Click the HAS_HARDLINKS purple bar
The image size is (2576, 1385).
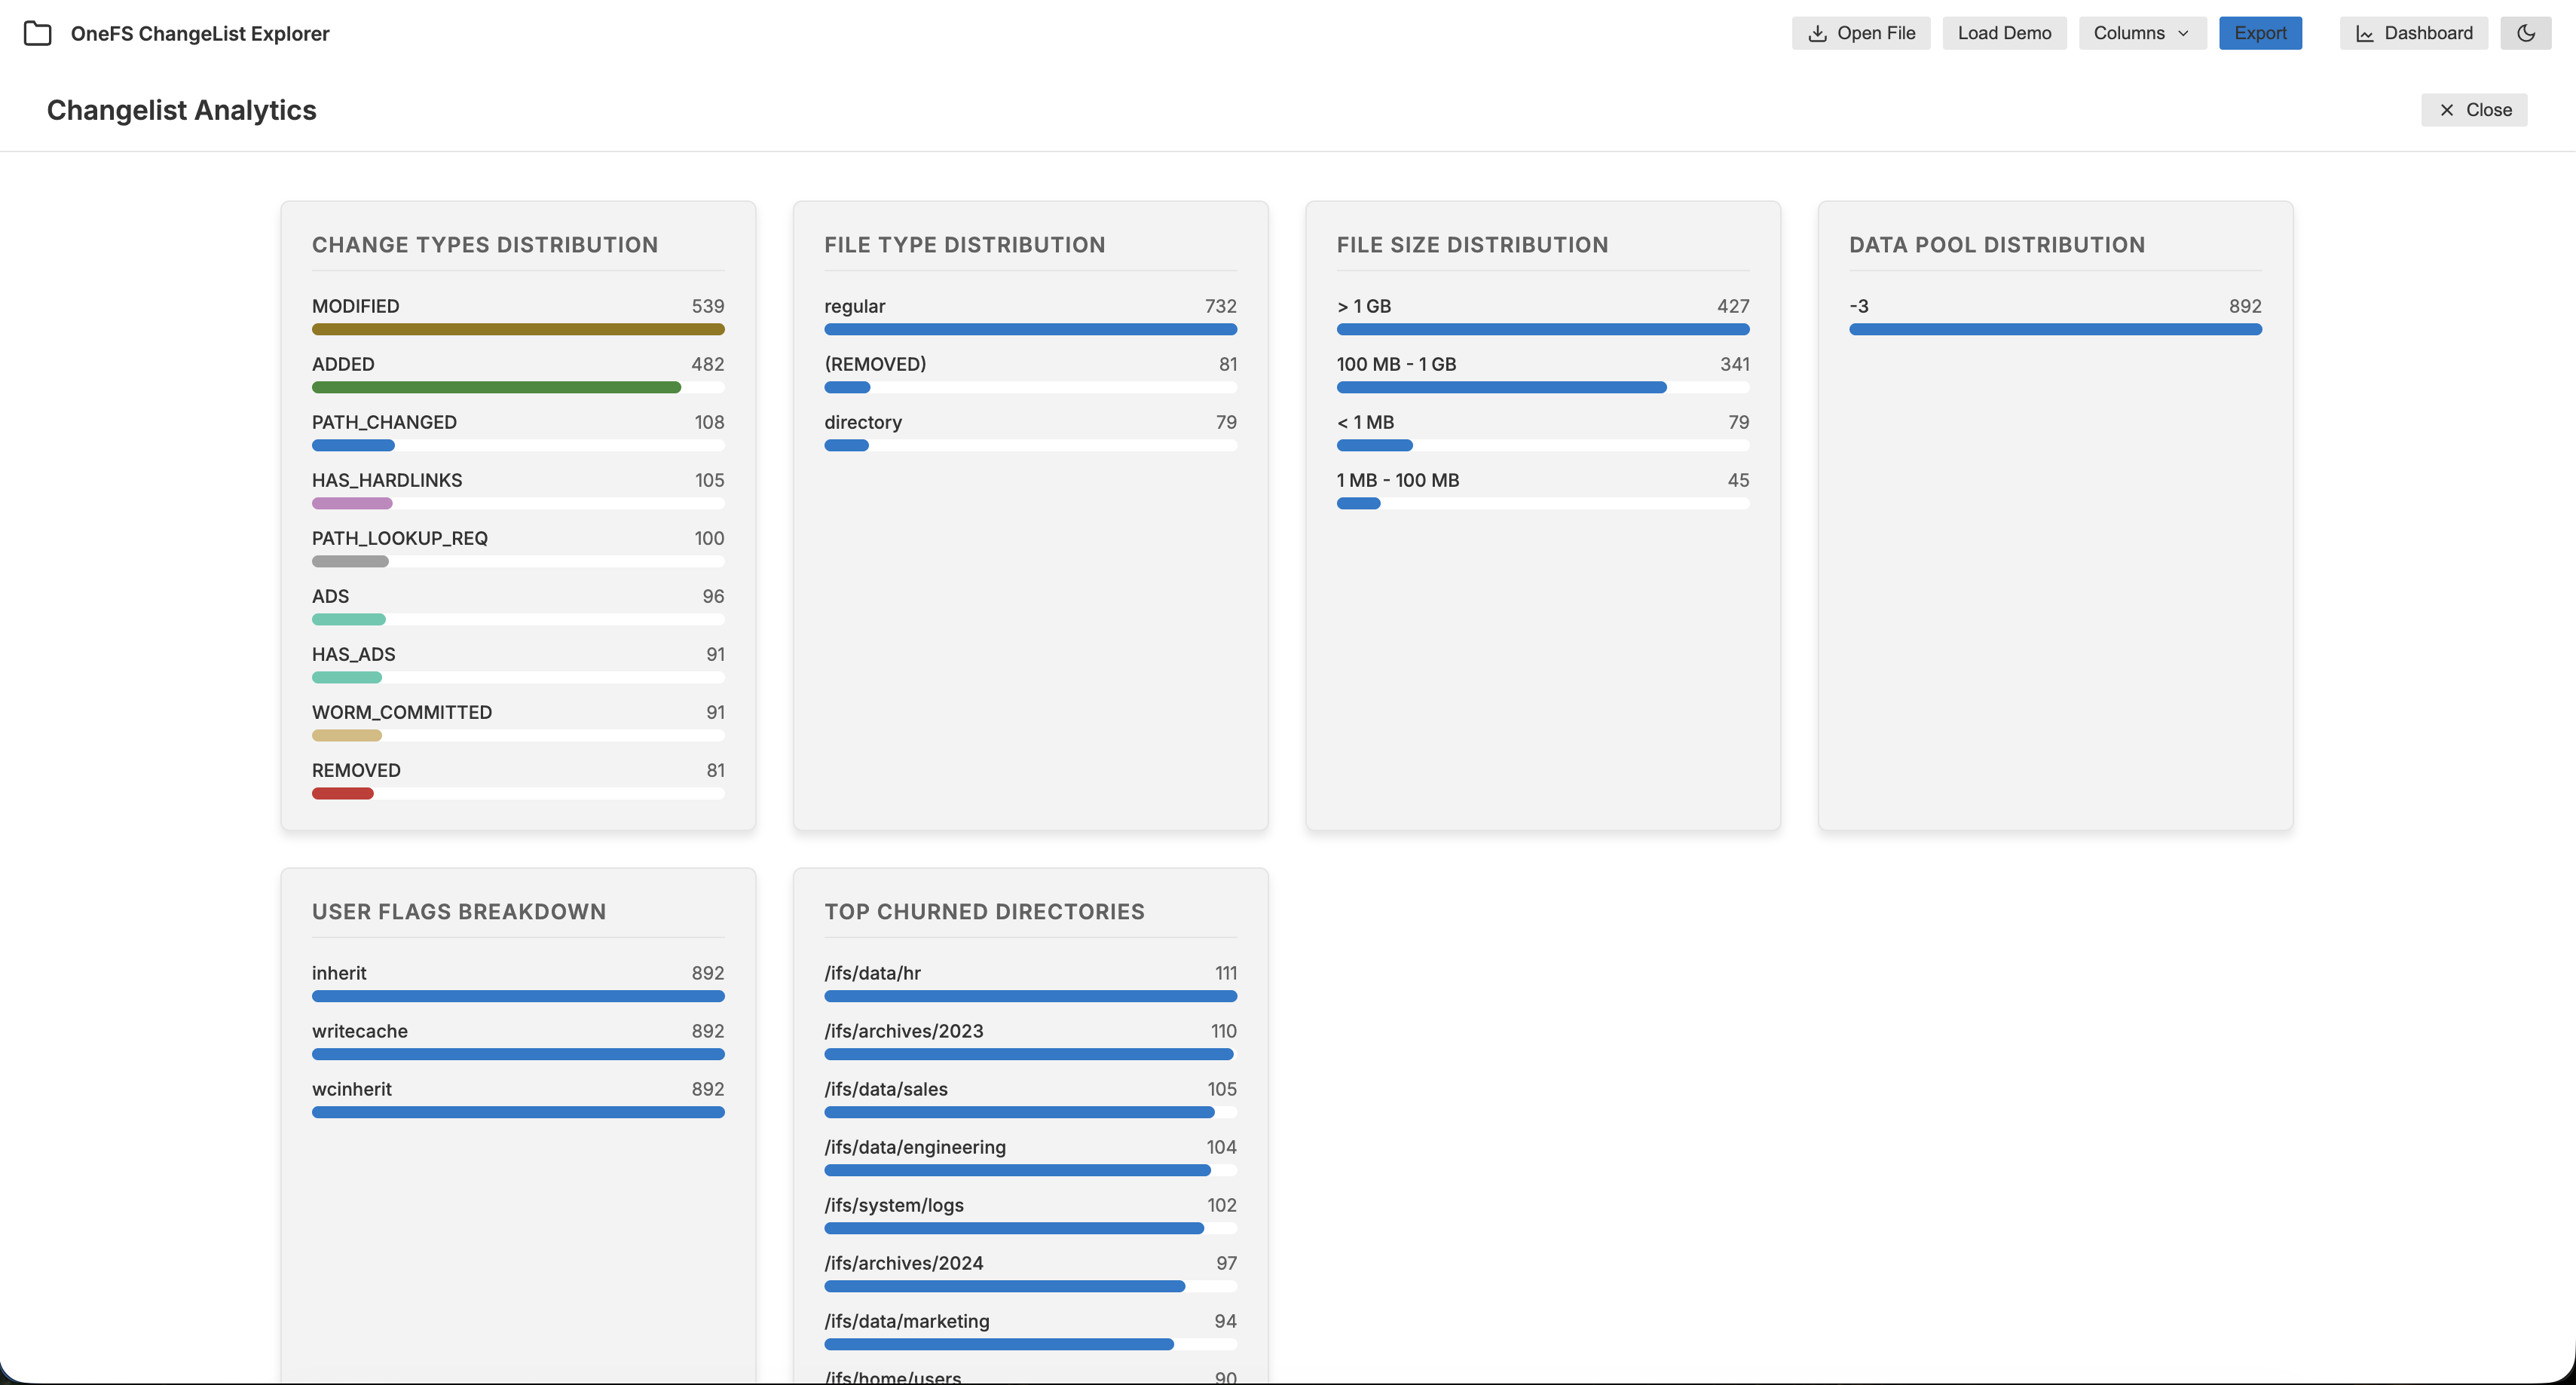click(352, 503)
